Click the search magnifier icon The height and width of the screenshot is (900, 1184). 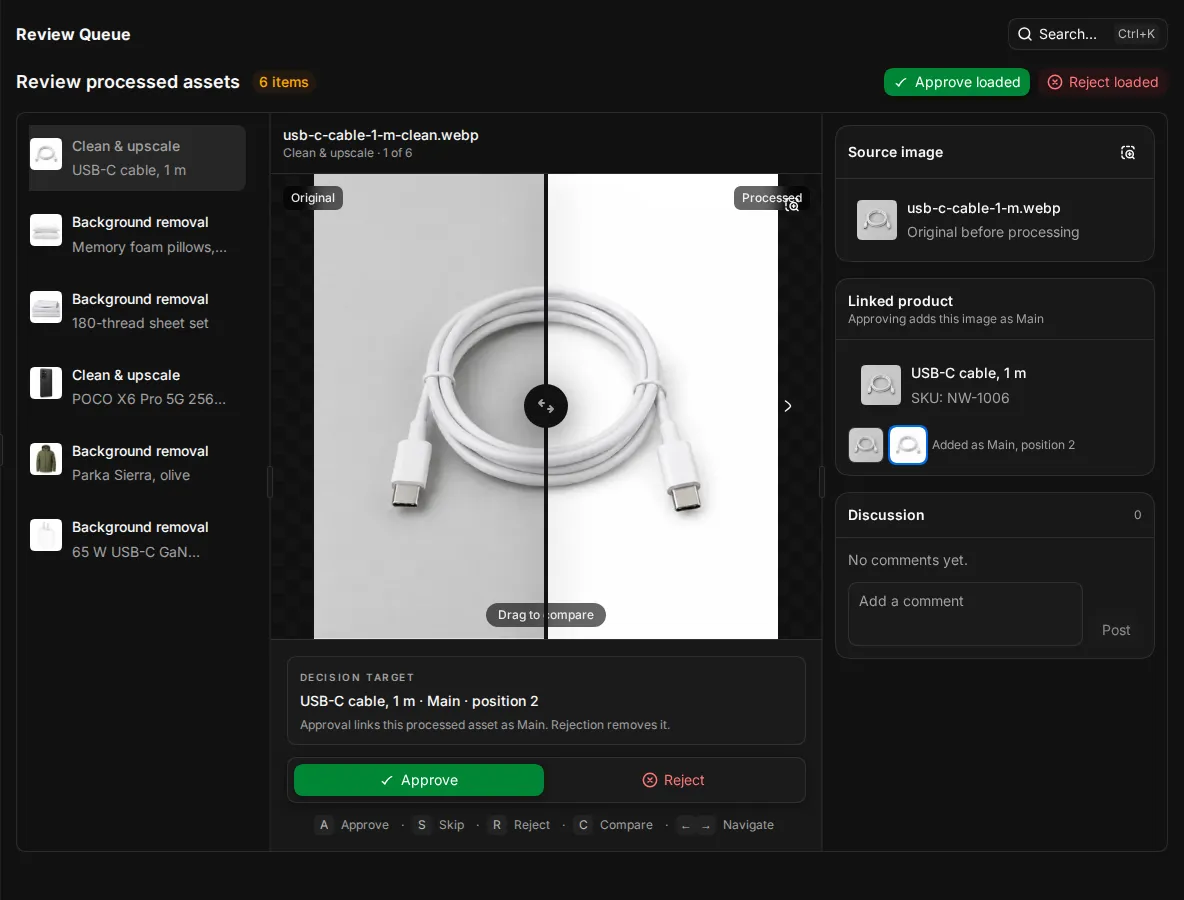click(1024, 34)
